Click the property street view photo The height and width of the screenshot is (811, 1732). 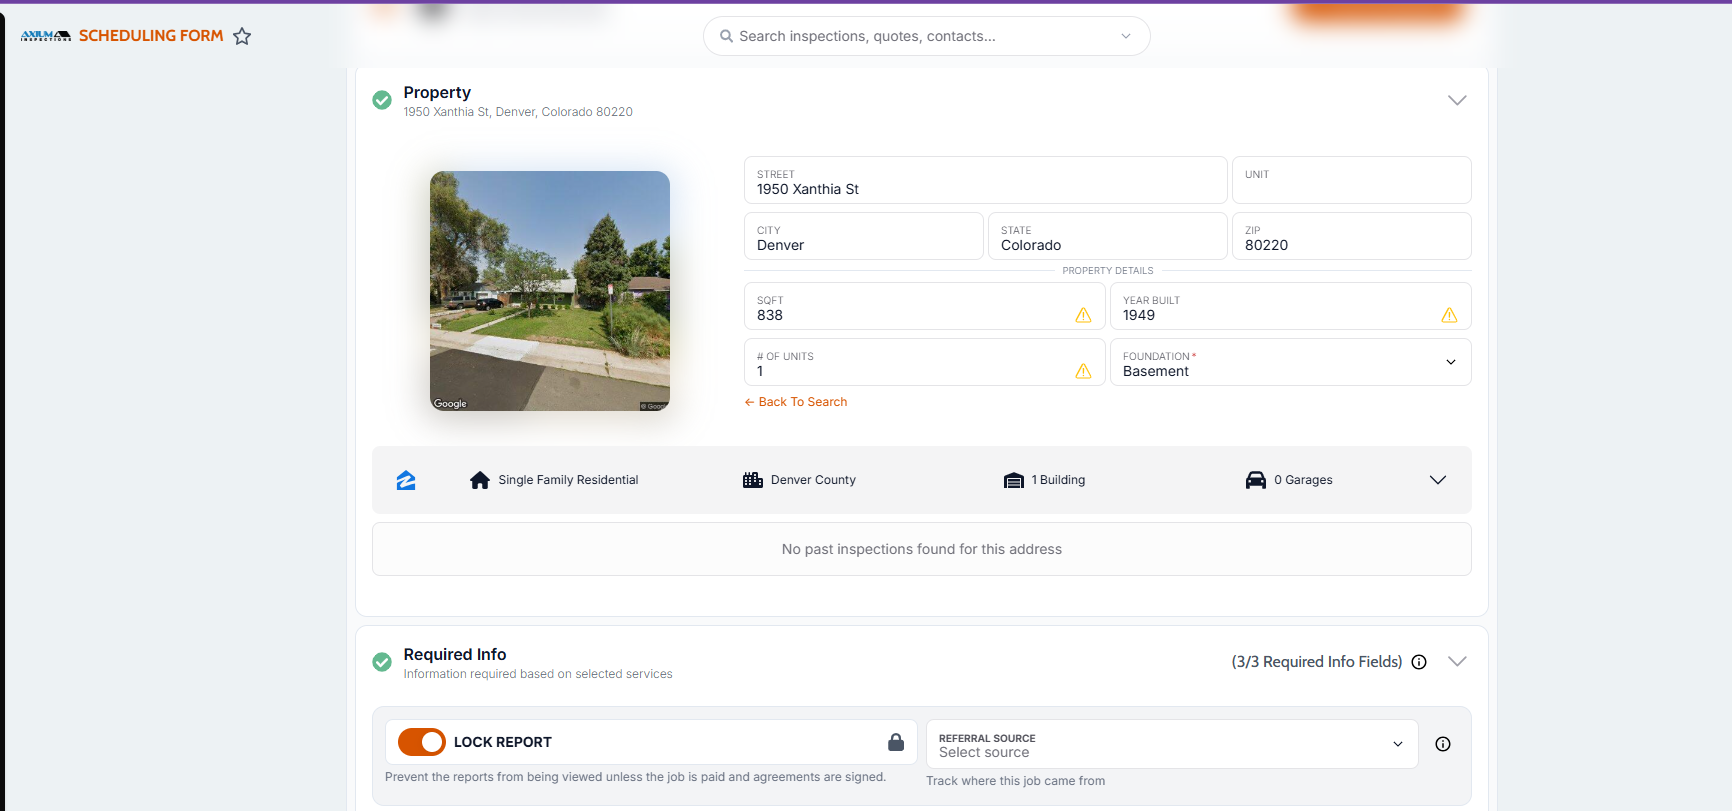coord(550,291)
